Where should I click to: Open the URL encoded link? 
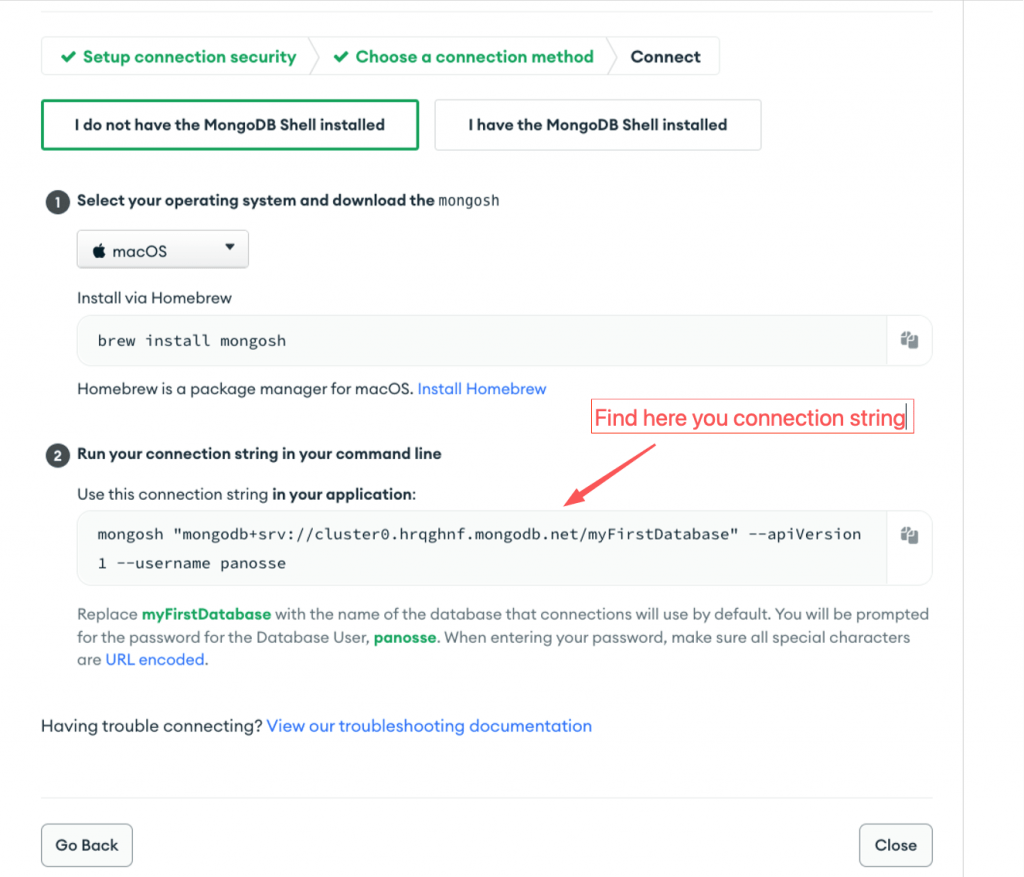coord(155,660)
